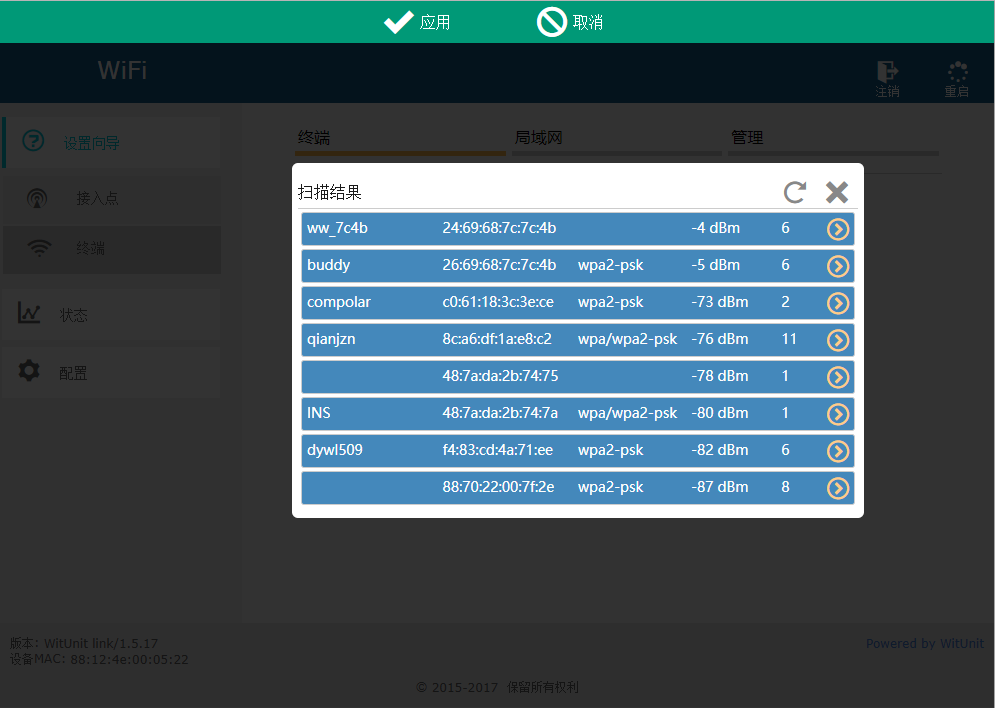The height and width of the screenshot is (708, 995).
Task: Select arrow icon for 48:7a:da:2b:74:75 row
Action: pos(838,377)
